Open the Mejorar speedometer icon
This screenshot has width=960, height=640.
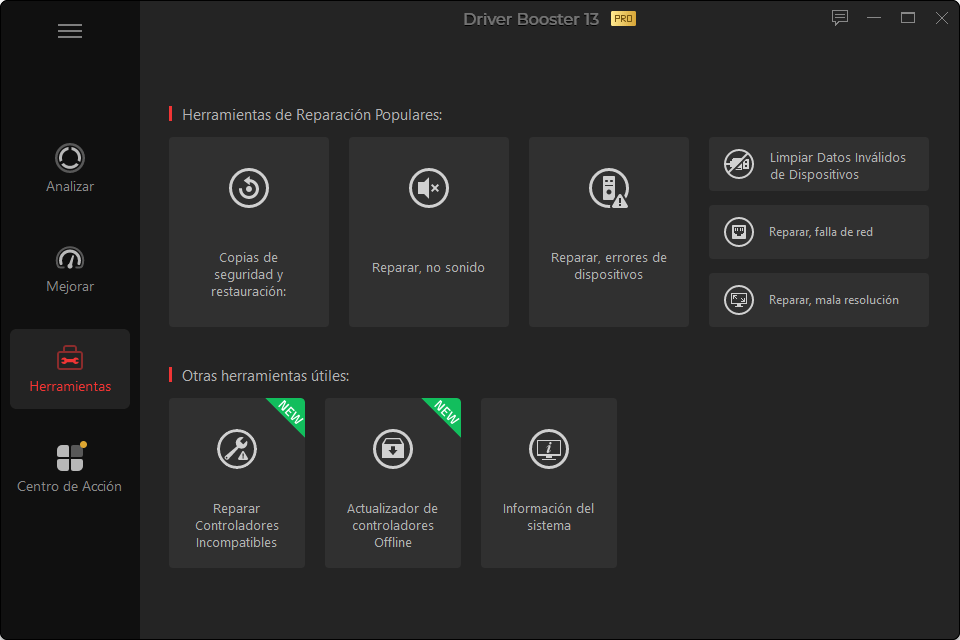(70, 258)
